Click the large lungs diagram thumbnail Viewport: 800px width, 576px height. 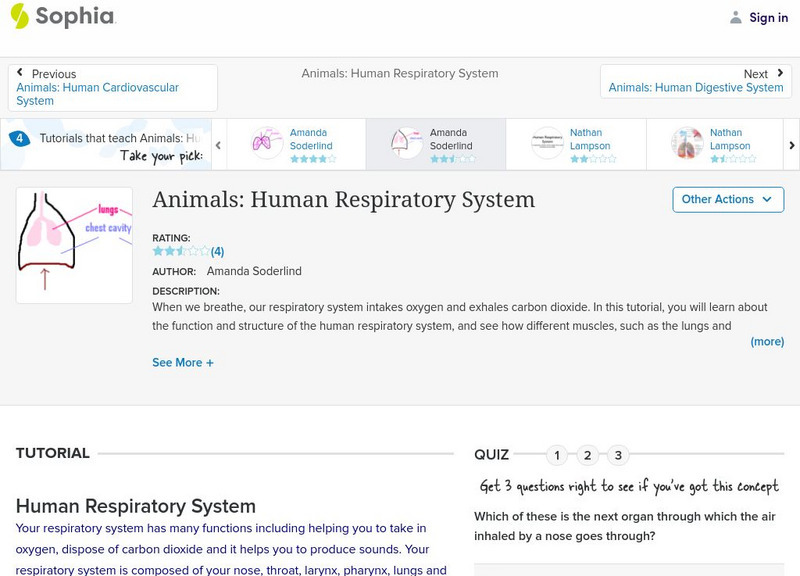click(74, 245)
